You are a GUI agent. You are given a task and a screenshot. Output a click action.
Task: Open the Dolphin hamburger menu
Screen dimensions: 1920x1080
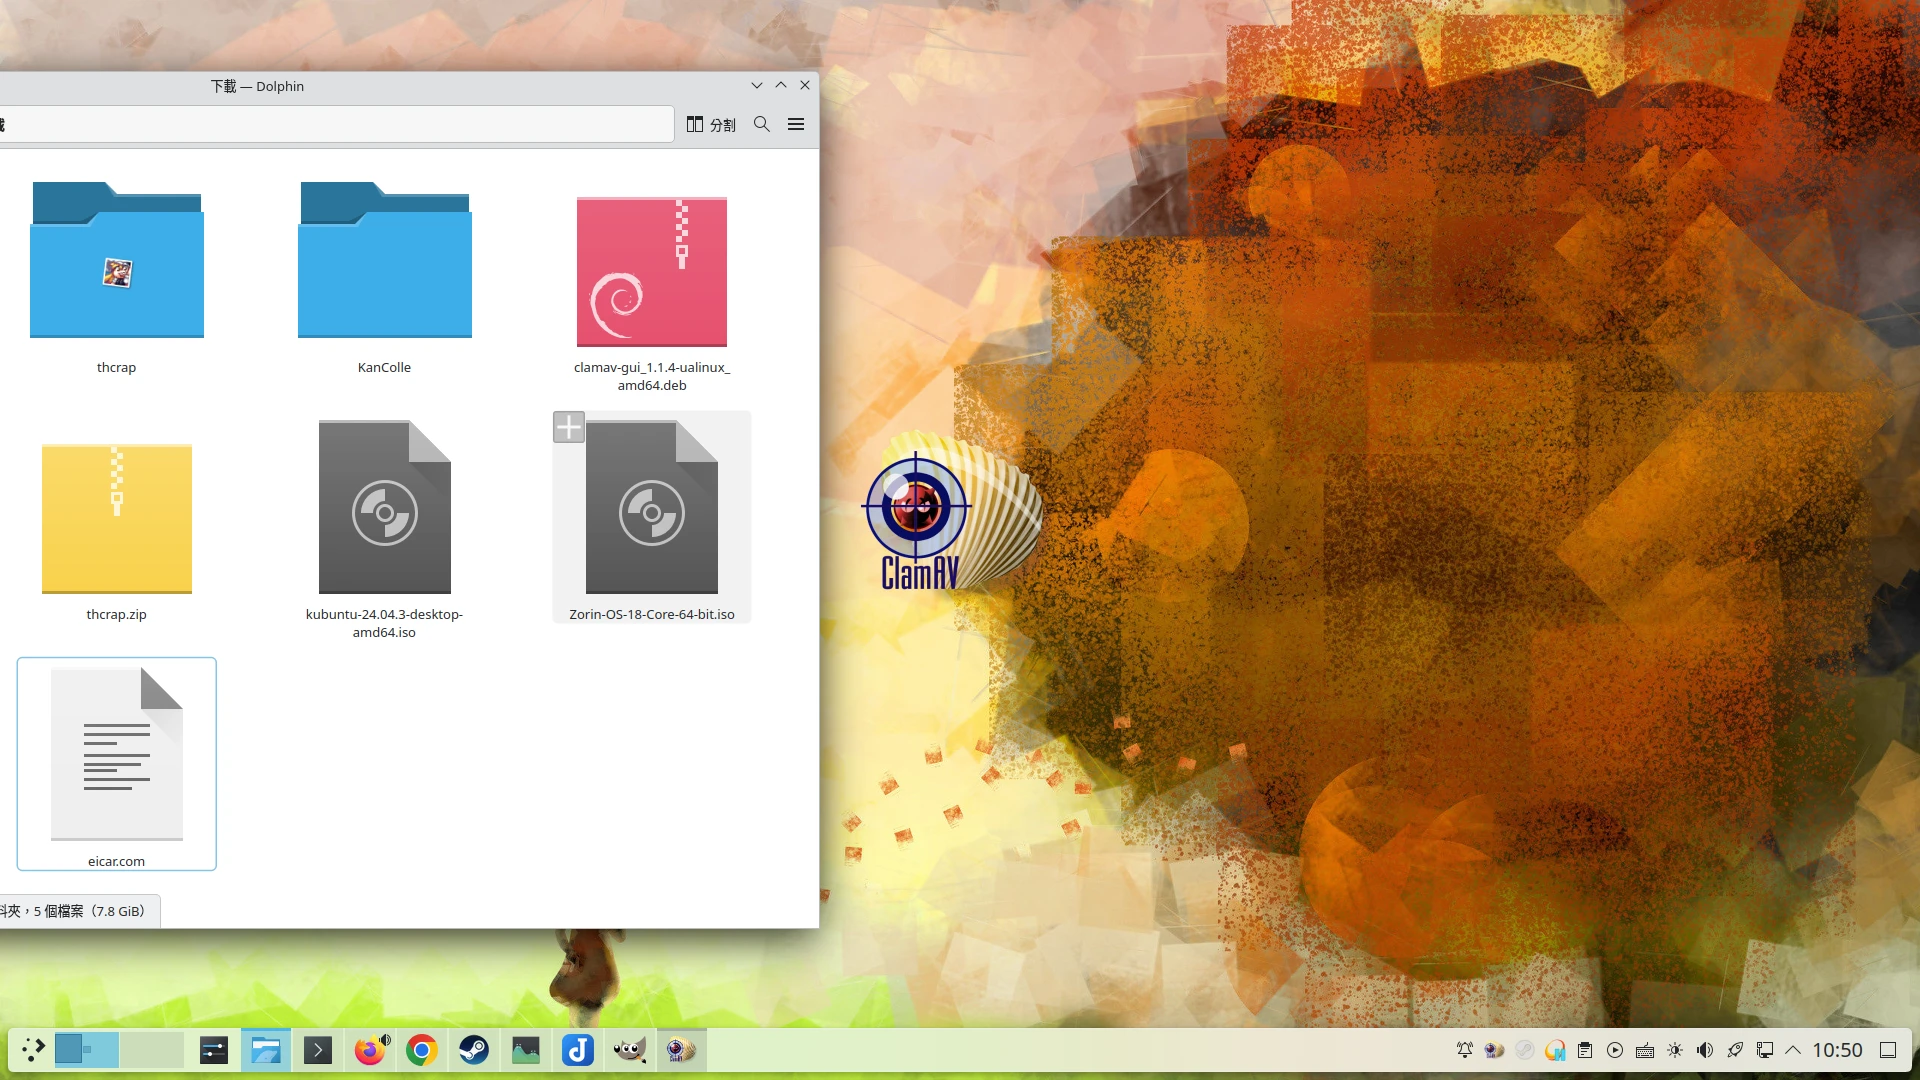[796, 124]
